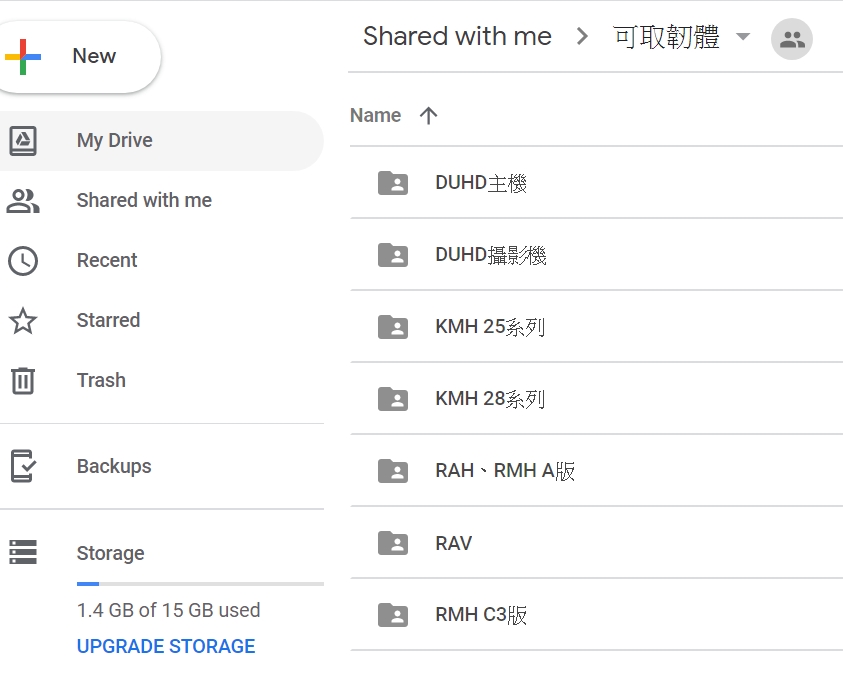Click the colorful plus icon on New
This screenshot has height=677, width=843.
point(23,56)
